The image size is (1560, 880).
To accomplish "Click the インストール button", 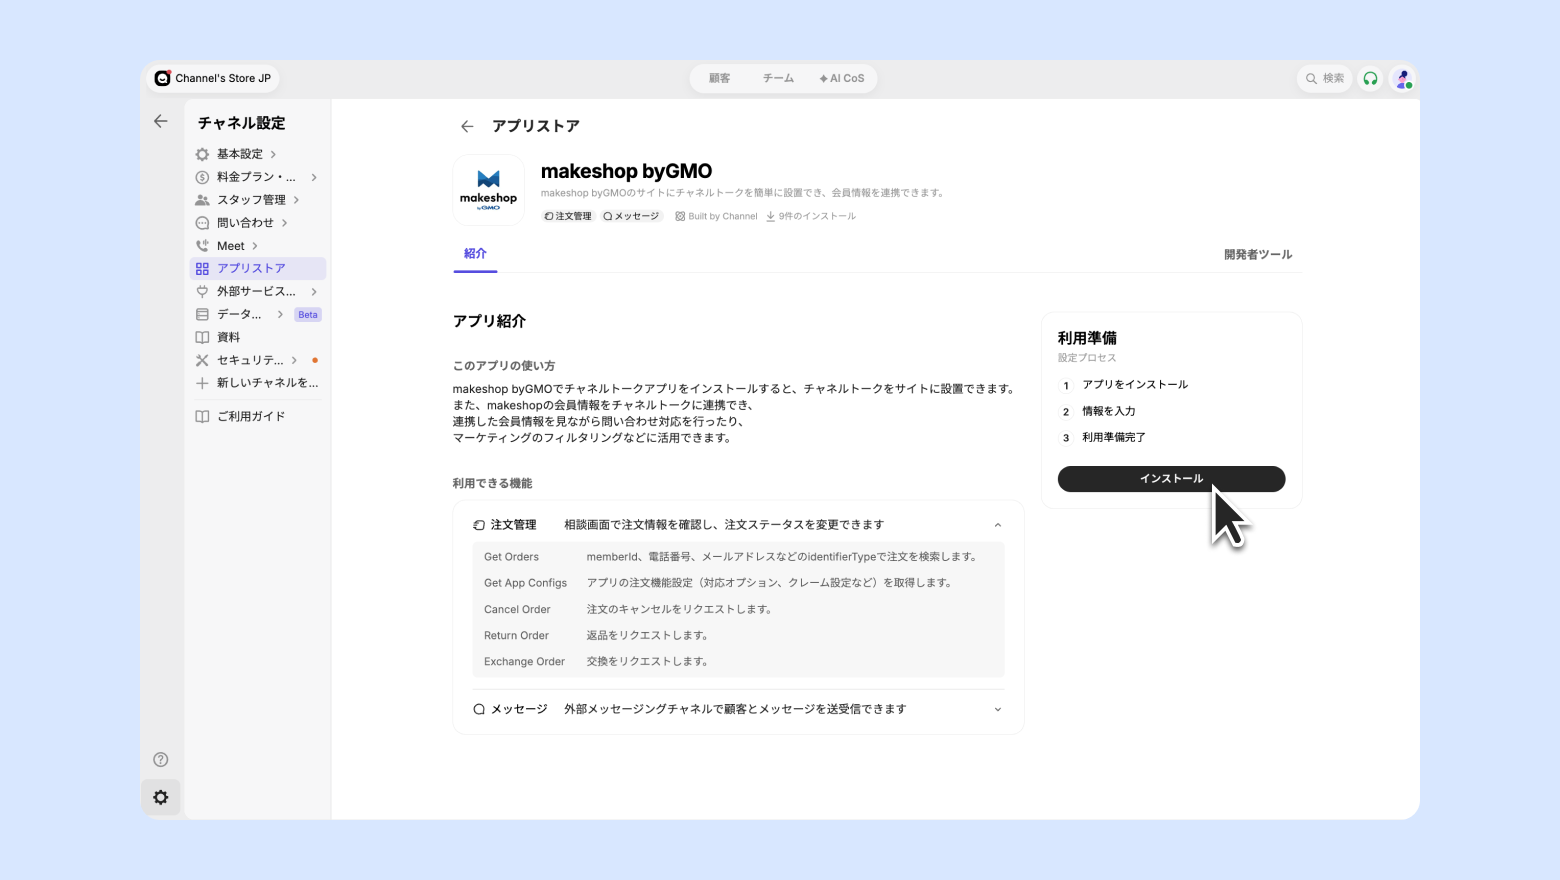I will coord(1171,479).
